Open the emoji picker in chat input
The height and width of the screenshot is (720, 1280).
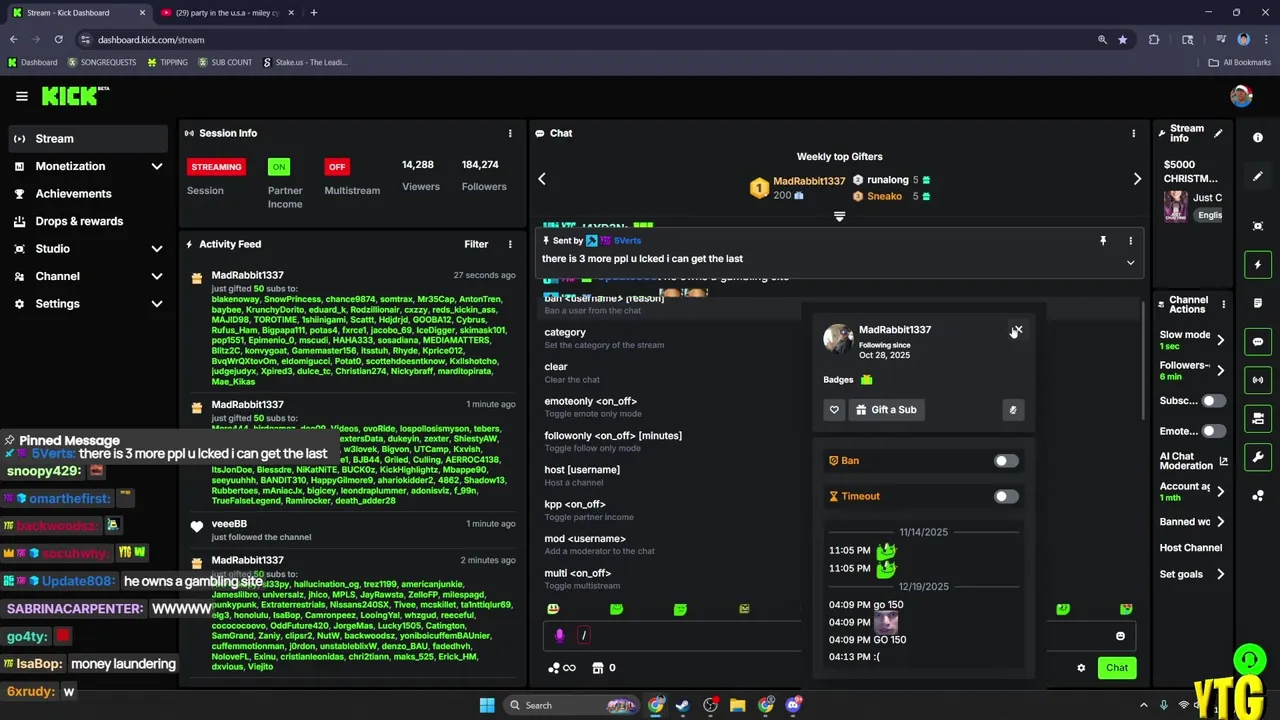pos(1120,636)
